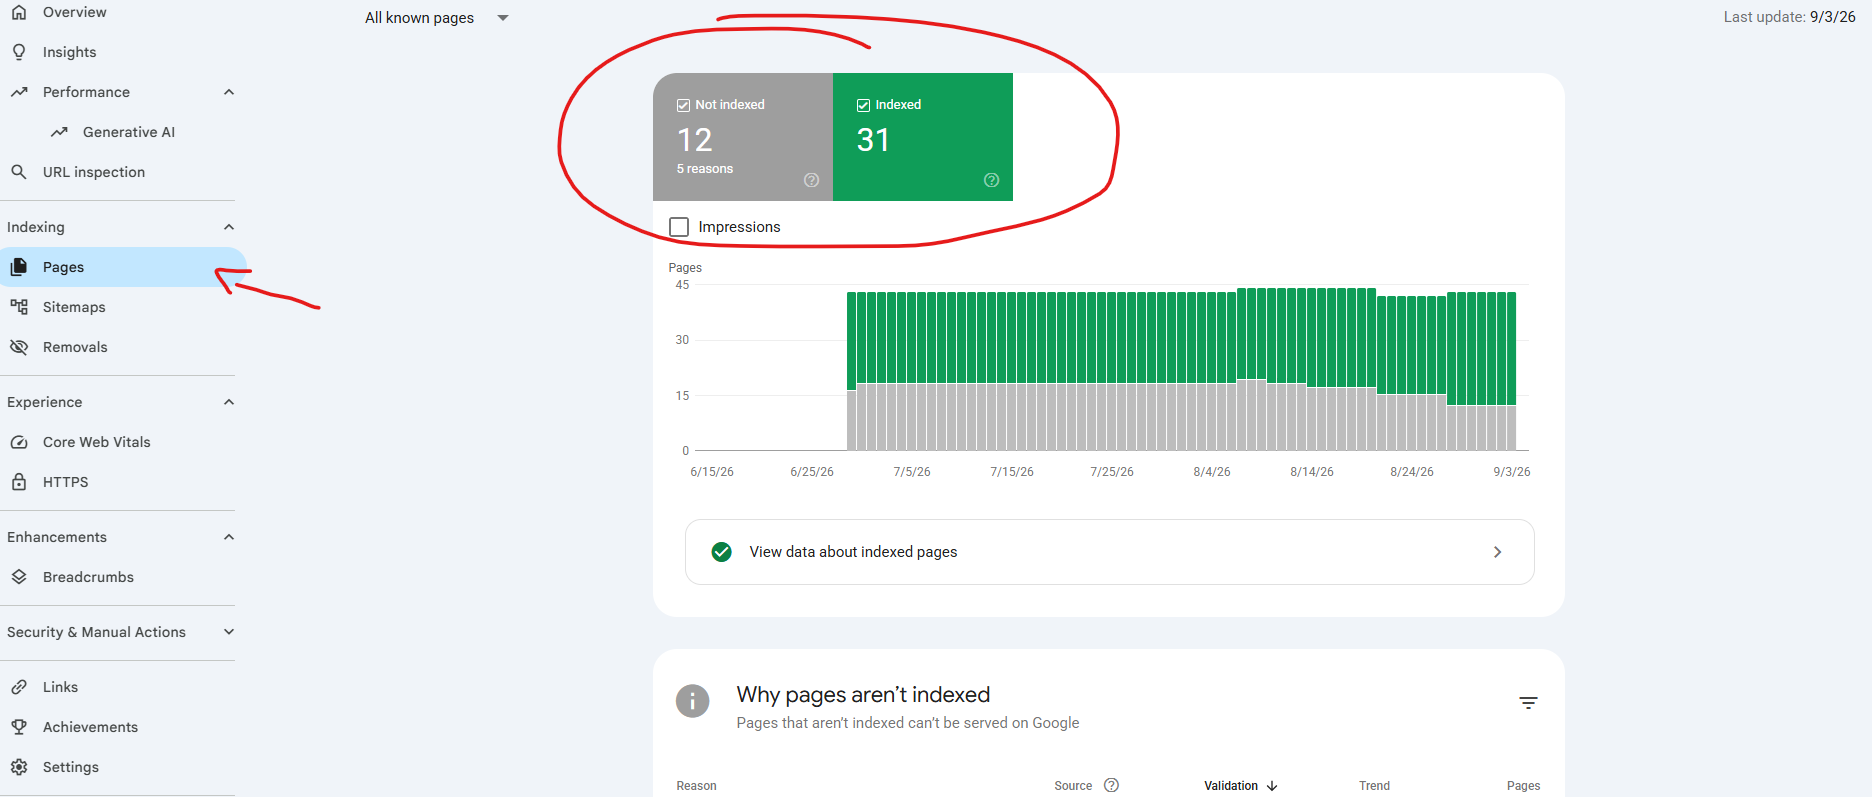Expand Security & Manual Actions section

point(229,632)
